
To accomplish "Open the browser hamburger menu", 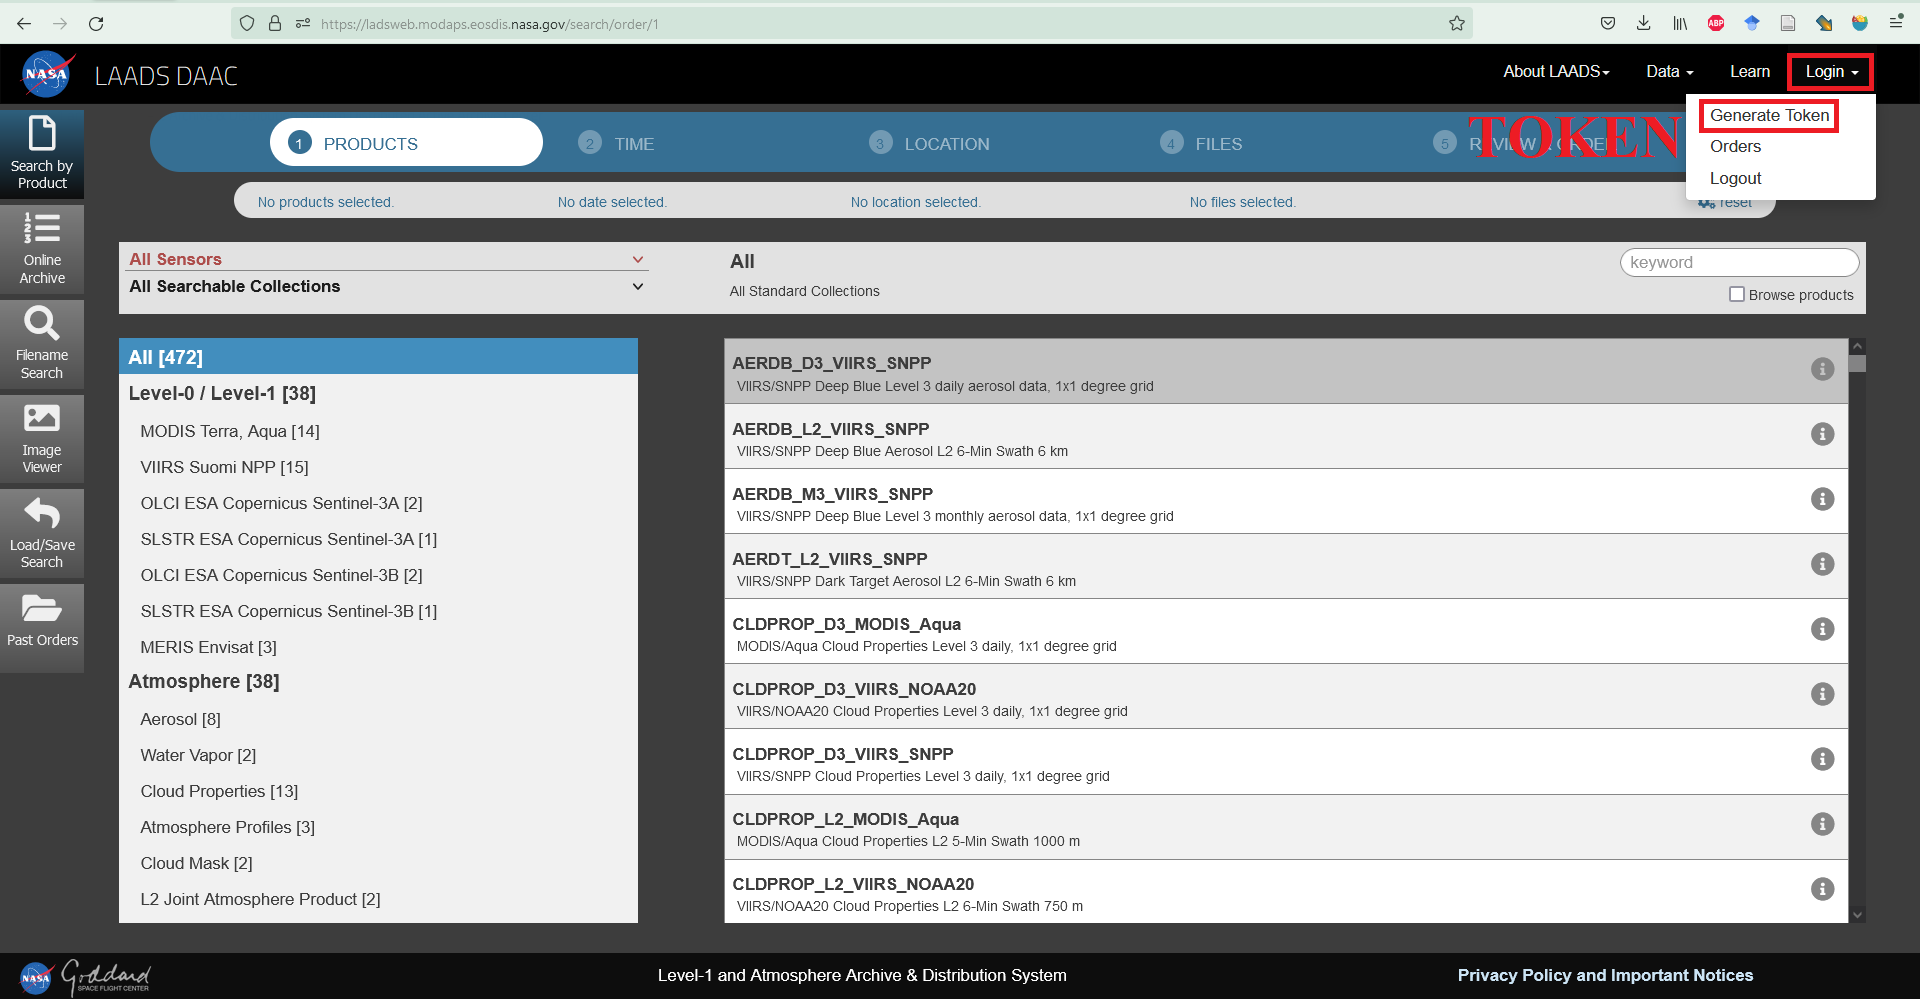I will click(1895, 22).
